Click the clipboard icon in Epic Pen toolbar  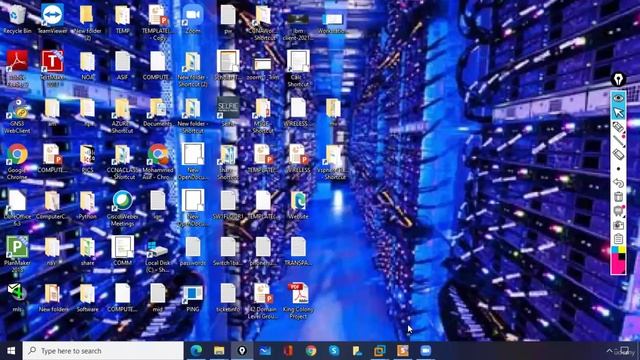pos(618,238)
